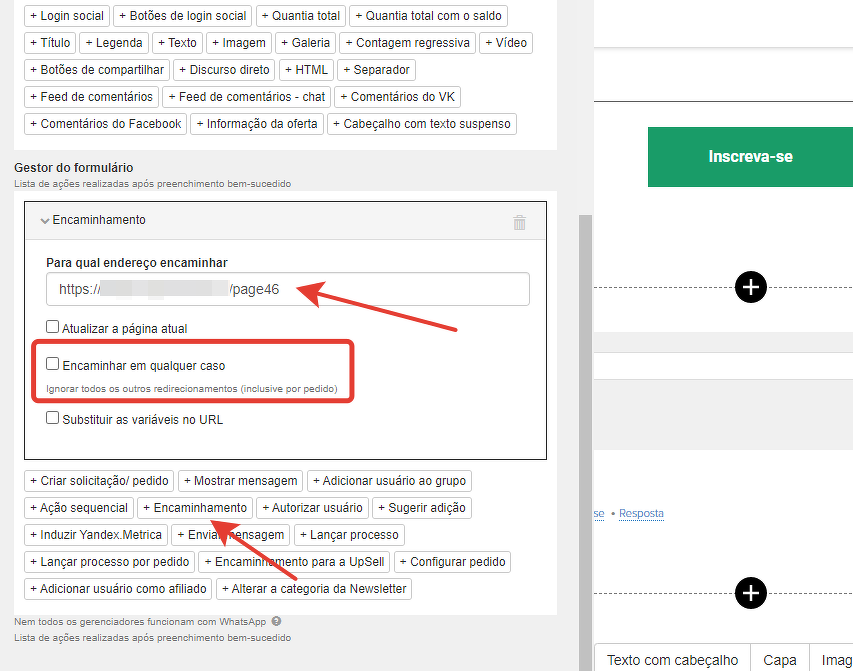Add the '+ Encaminhamento' action
853x671 pixels.
[x=194, y=508]
